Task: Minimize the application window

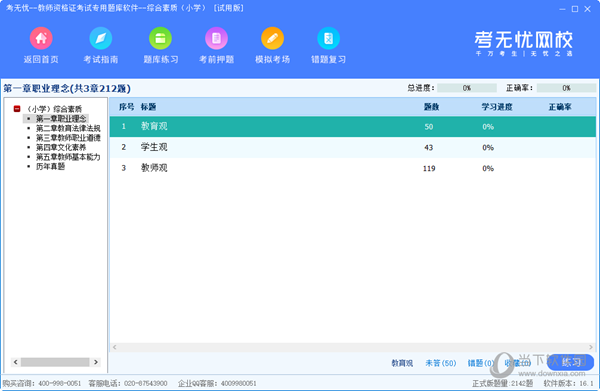Action: click(x=562, y=9)
